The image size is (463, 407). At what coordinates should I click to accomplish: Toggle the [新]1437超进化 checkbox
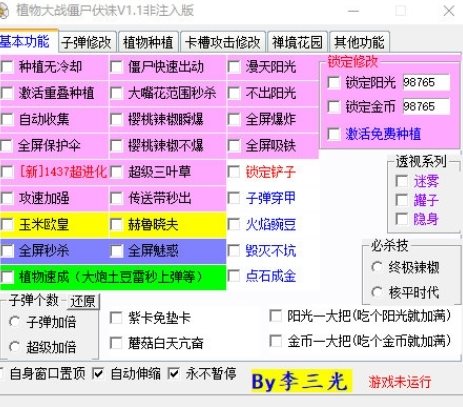click(7, 172)
